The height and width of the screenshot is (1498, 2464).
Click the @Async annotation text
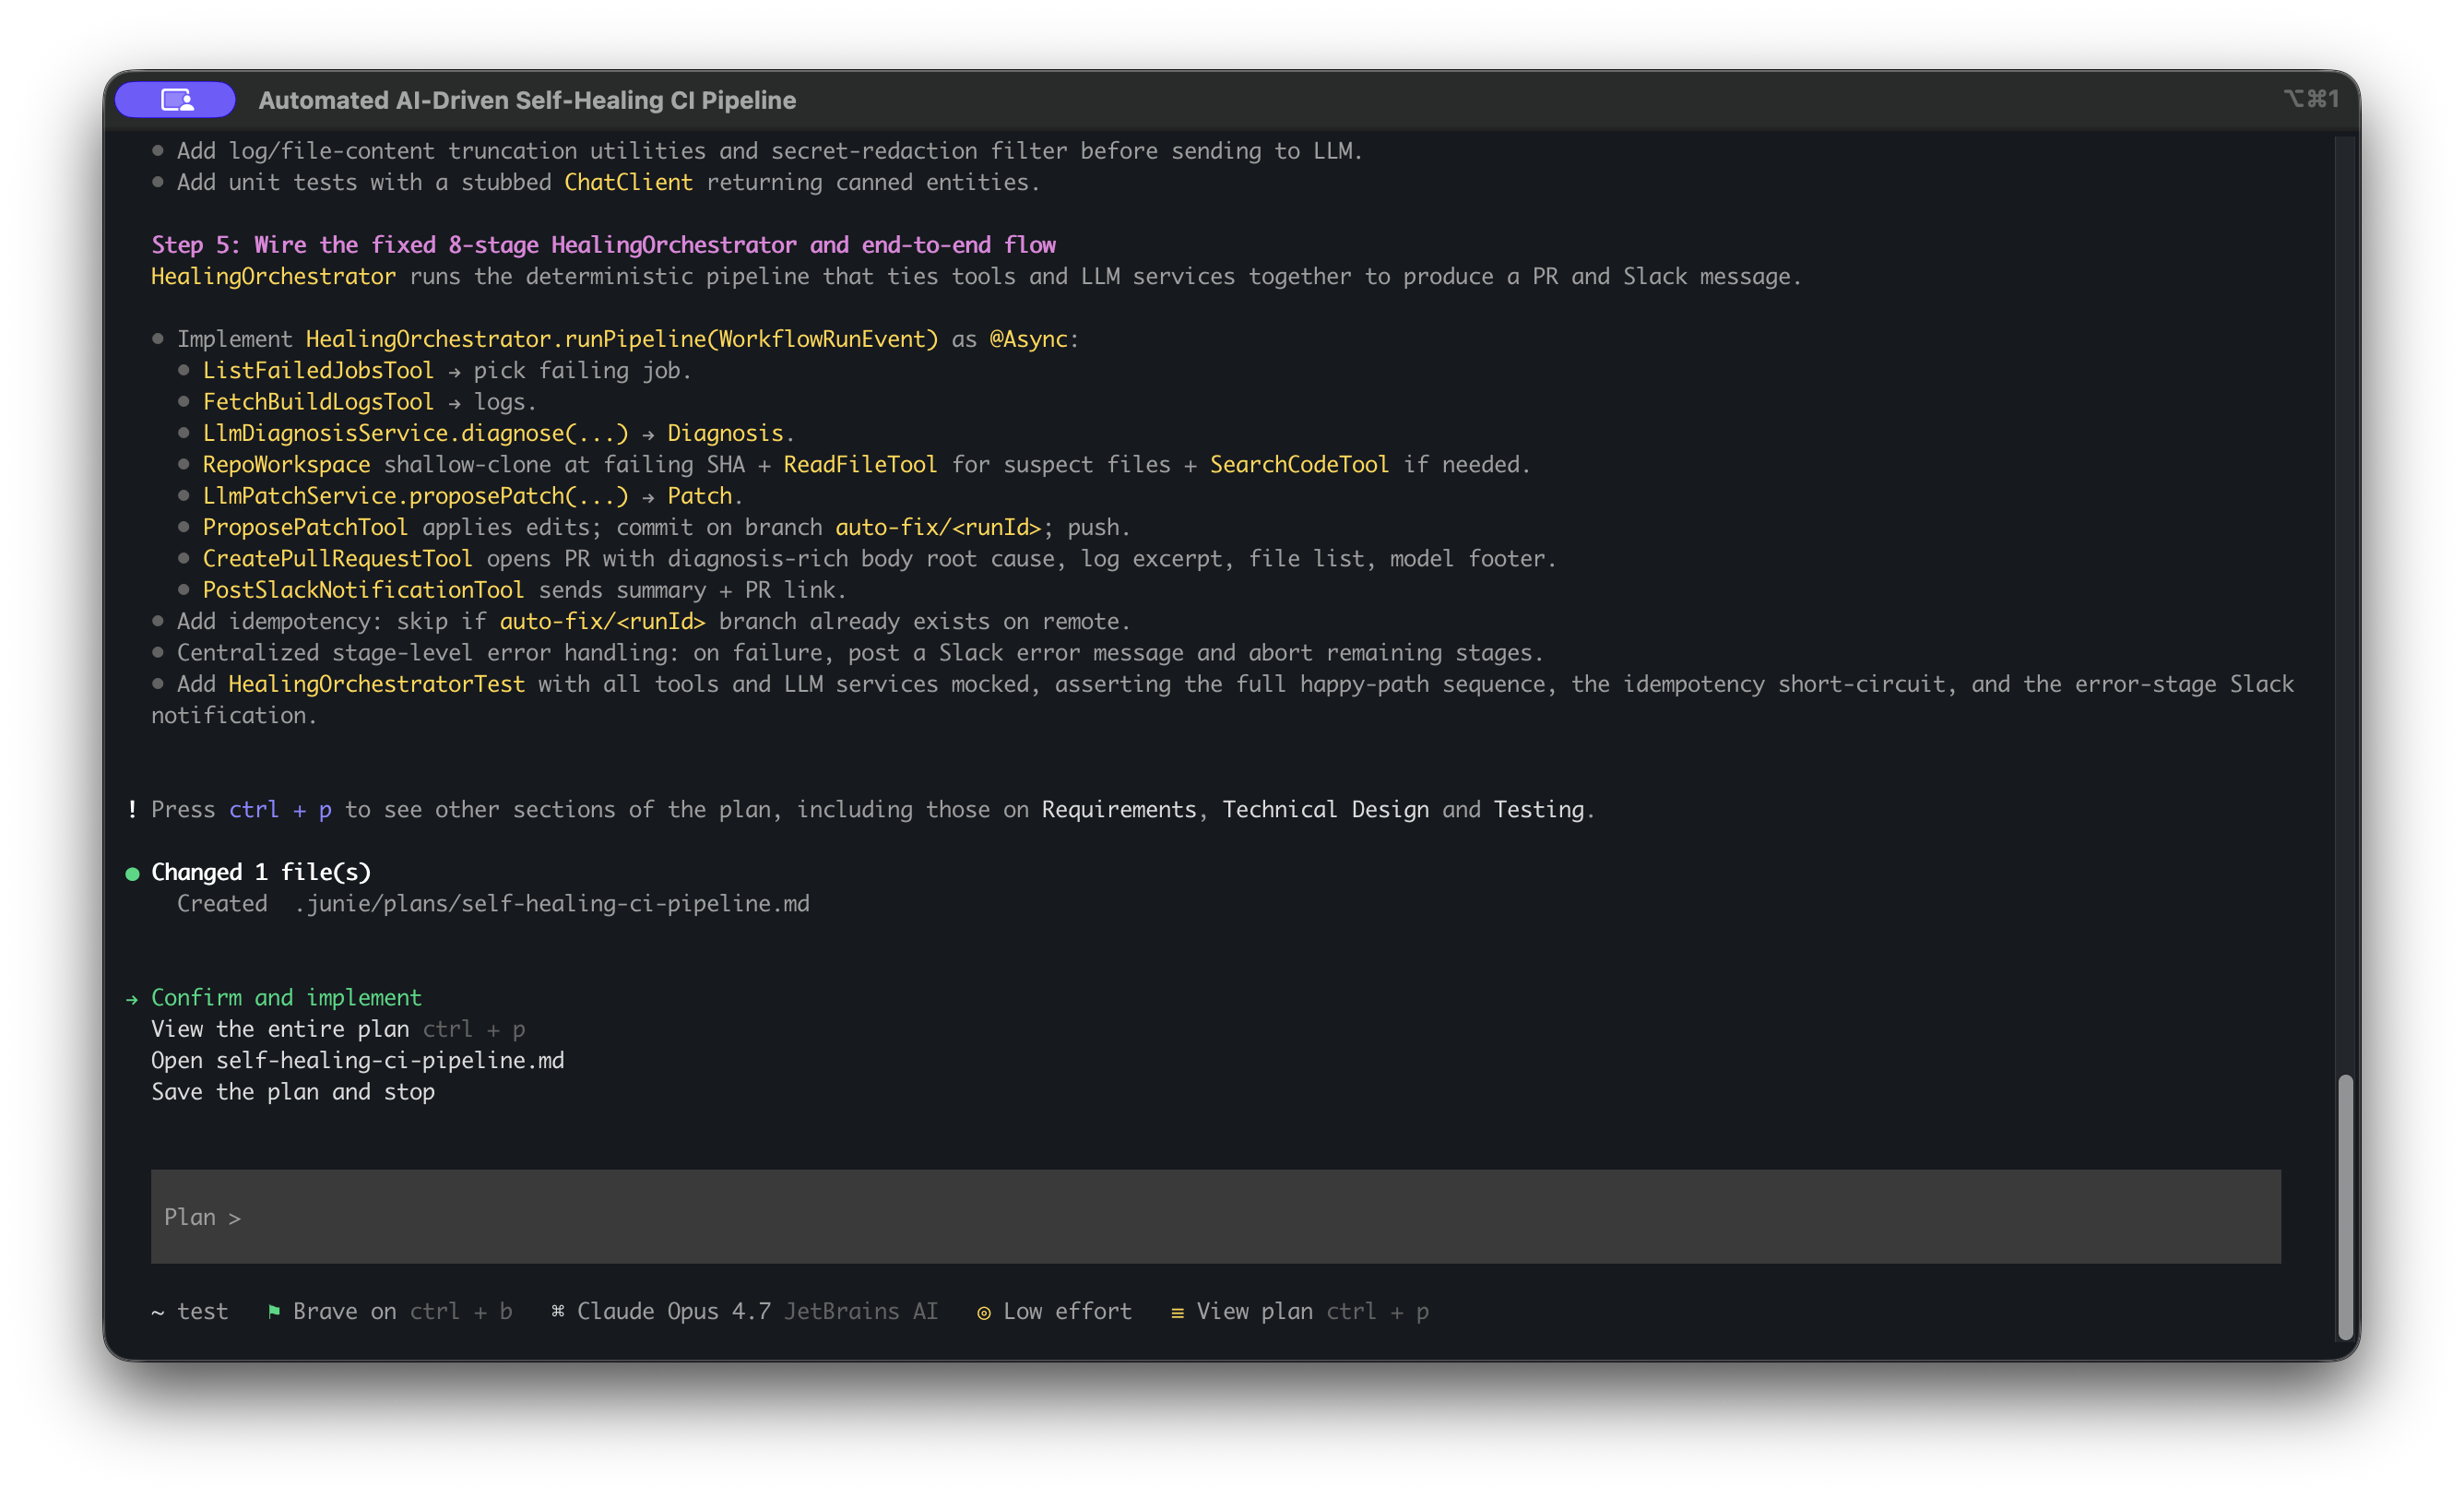tap(1028, 339)
